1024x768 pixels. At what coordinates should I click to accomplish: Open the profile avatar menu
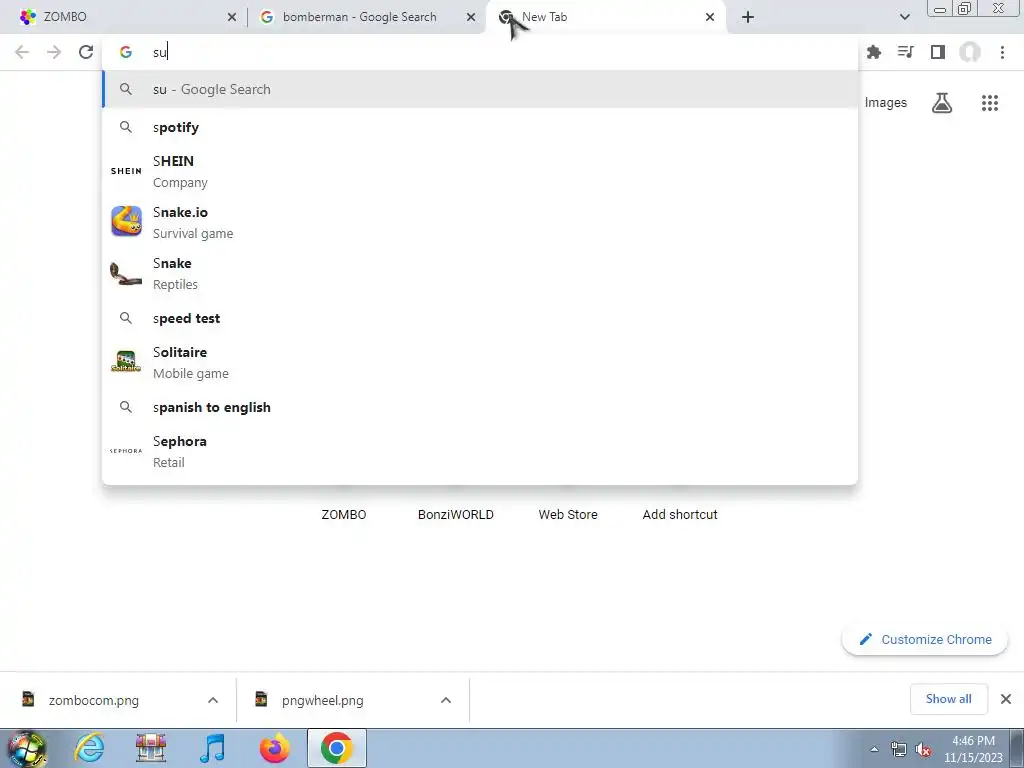pyautogui.click(x=970, y=52)
